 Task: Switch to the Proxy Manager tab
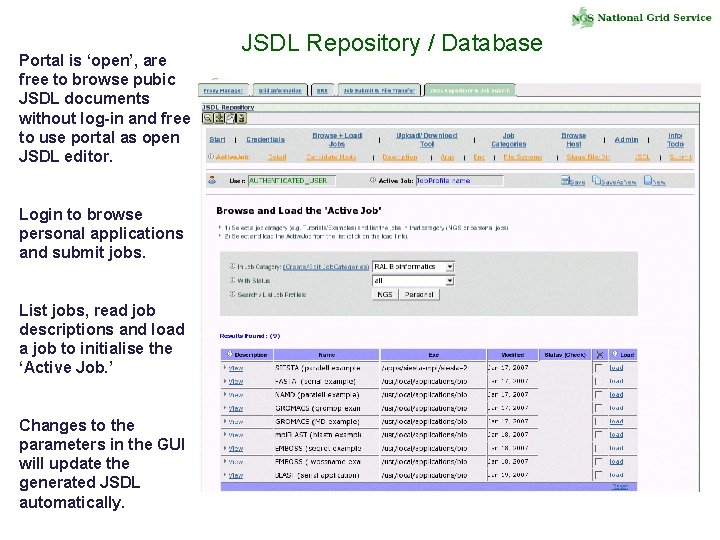pyautogui.click(x=223, y=90)
